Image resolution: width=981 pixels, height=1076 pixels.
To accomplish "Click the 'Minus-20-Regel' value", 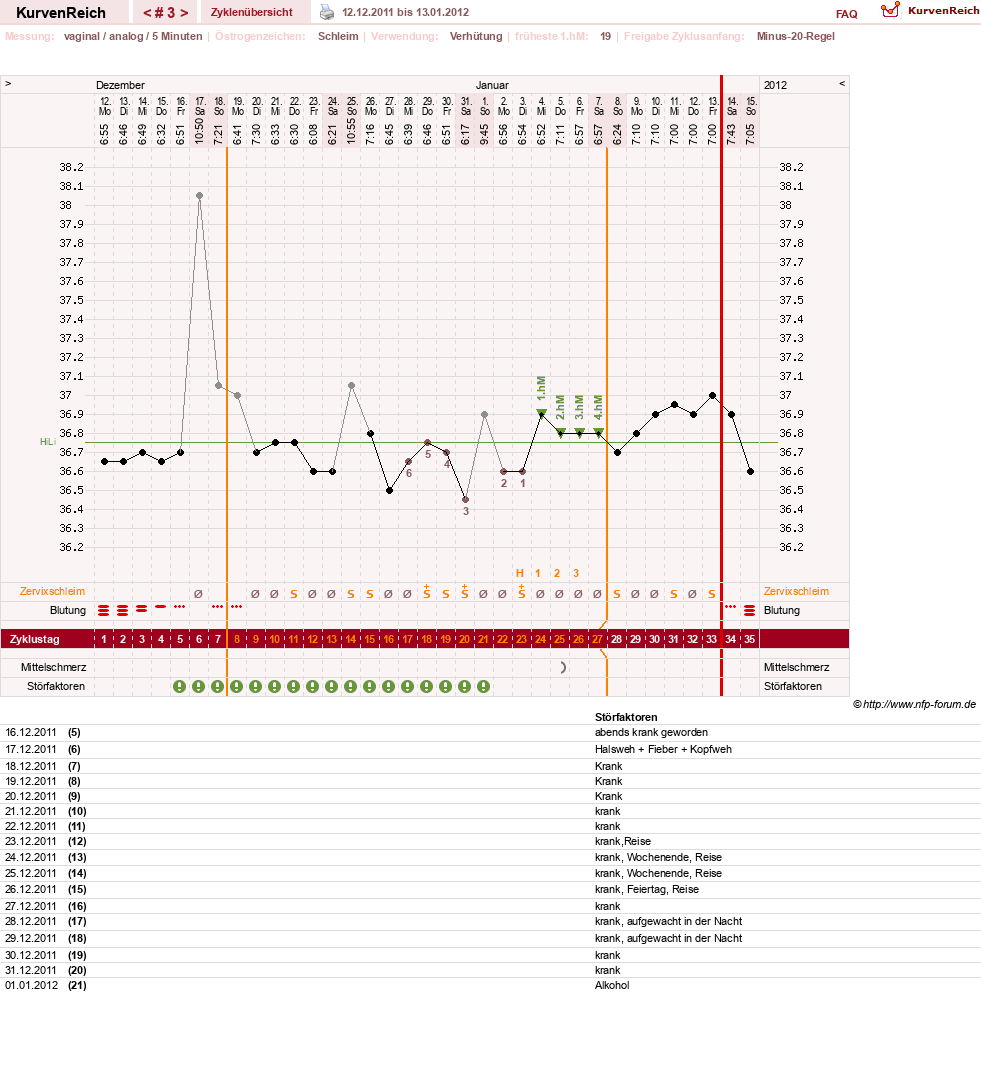I will 796,36.
